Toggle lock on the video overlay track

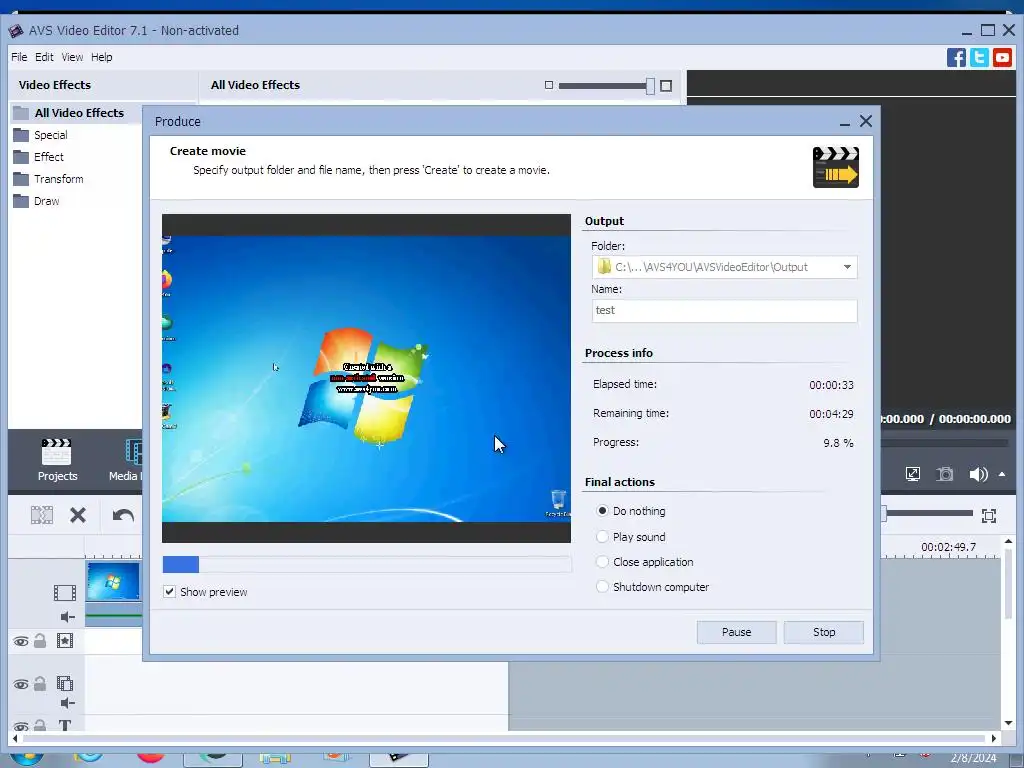tap(40, 684)
